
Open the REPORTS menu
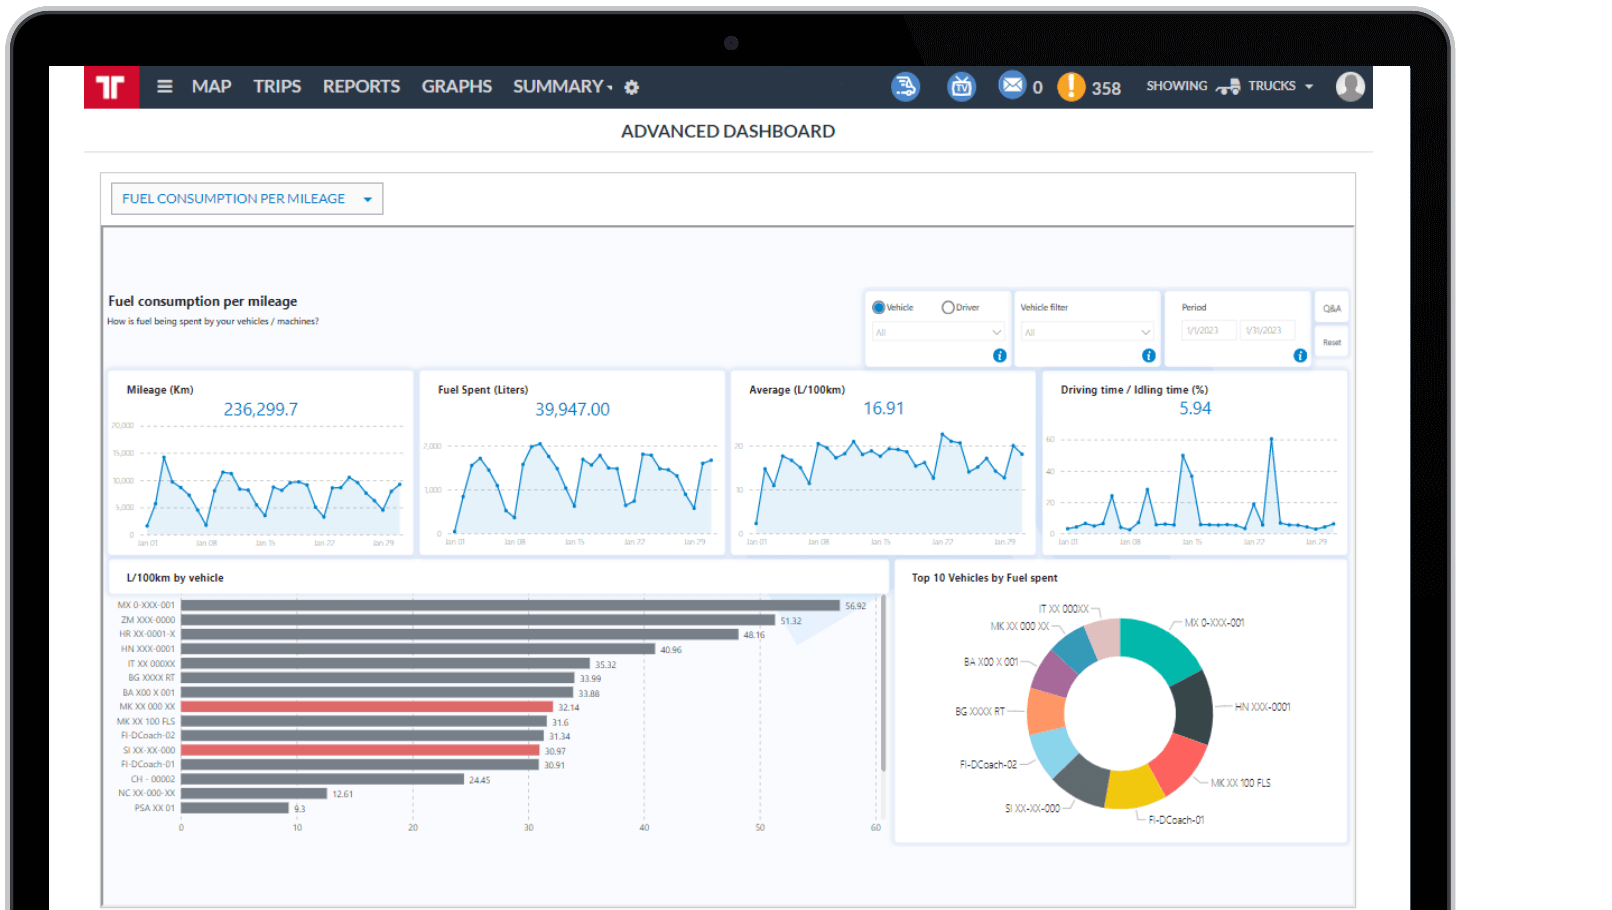(x=361, y=87)
